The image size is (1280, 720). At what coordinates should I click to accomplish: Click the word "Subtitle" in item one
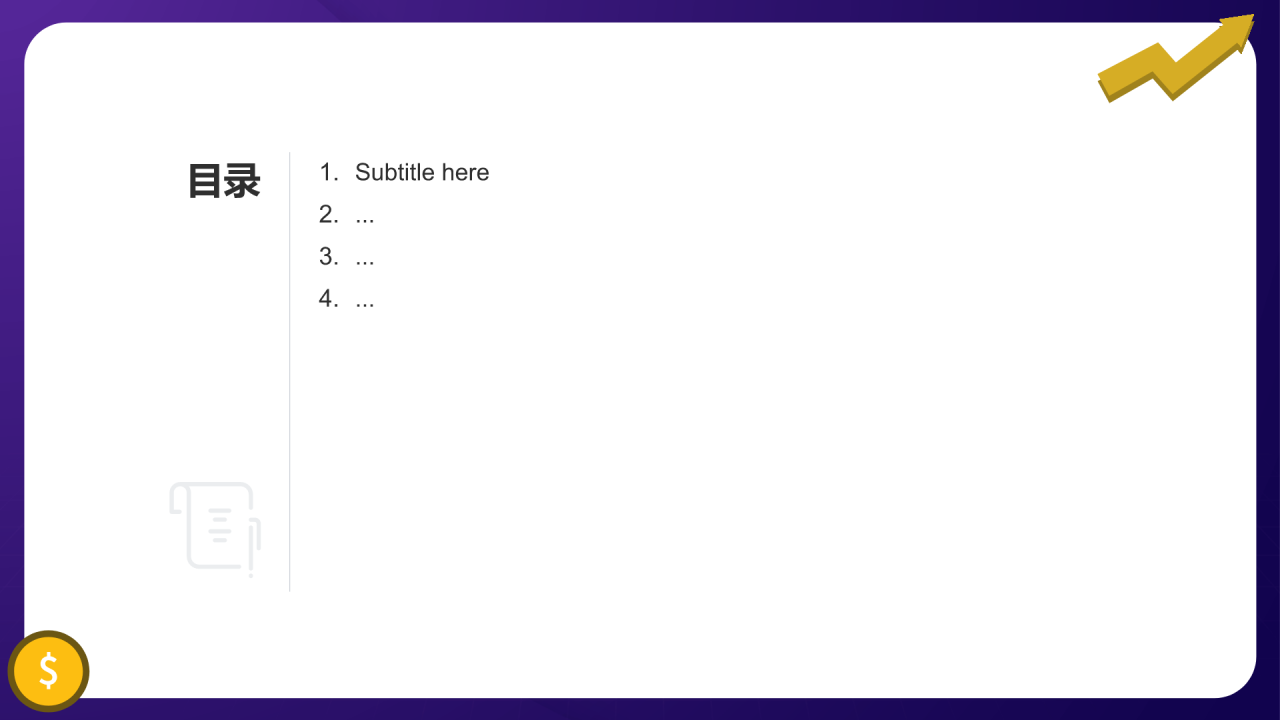[x=395, y=172]
